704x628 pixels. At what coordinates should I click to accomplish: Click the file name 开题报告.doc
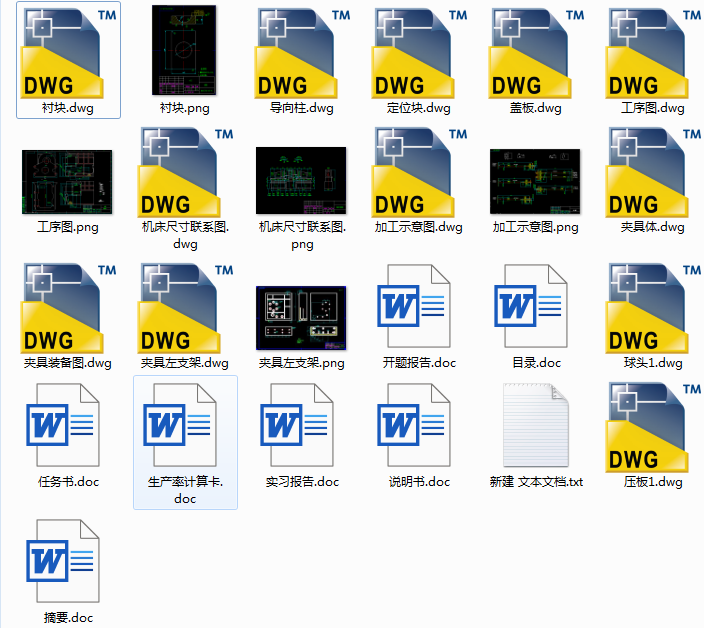[x=419, y=363]
